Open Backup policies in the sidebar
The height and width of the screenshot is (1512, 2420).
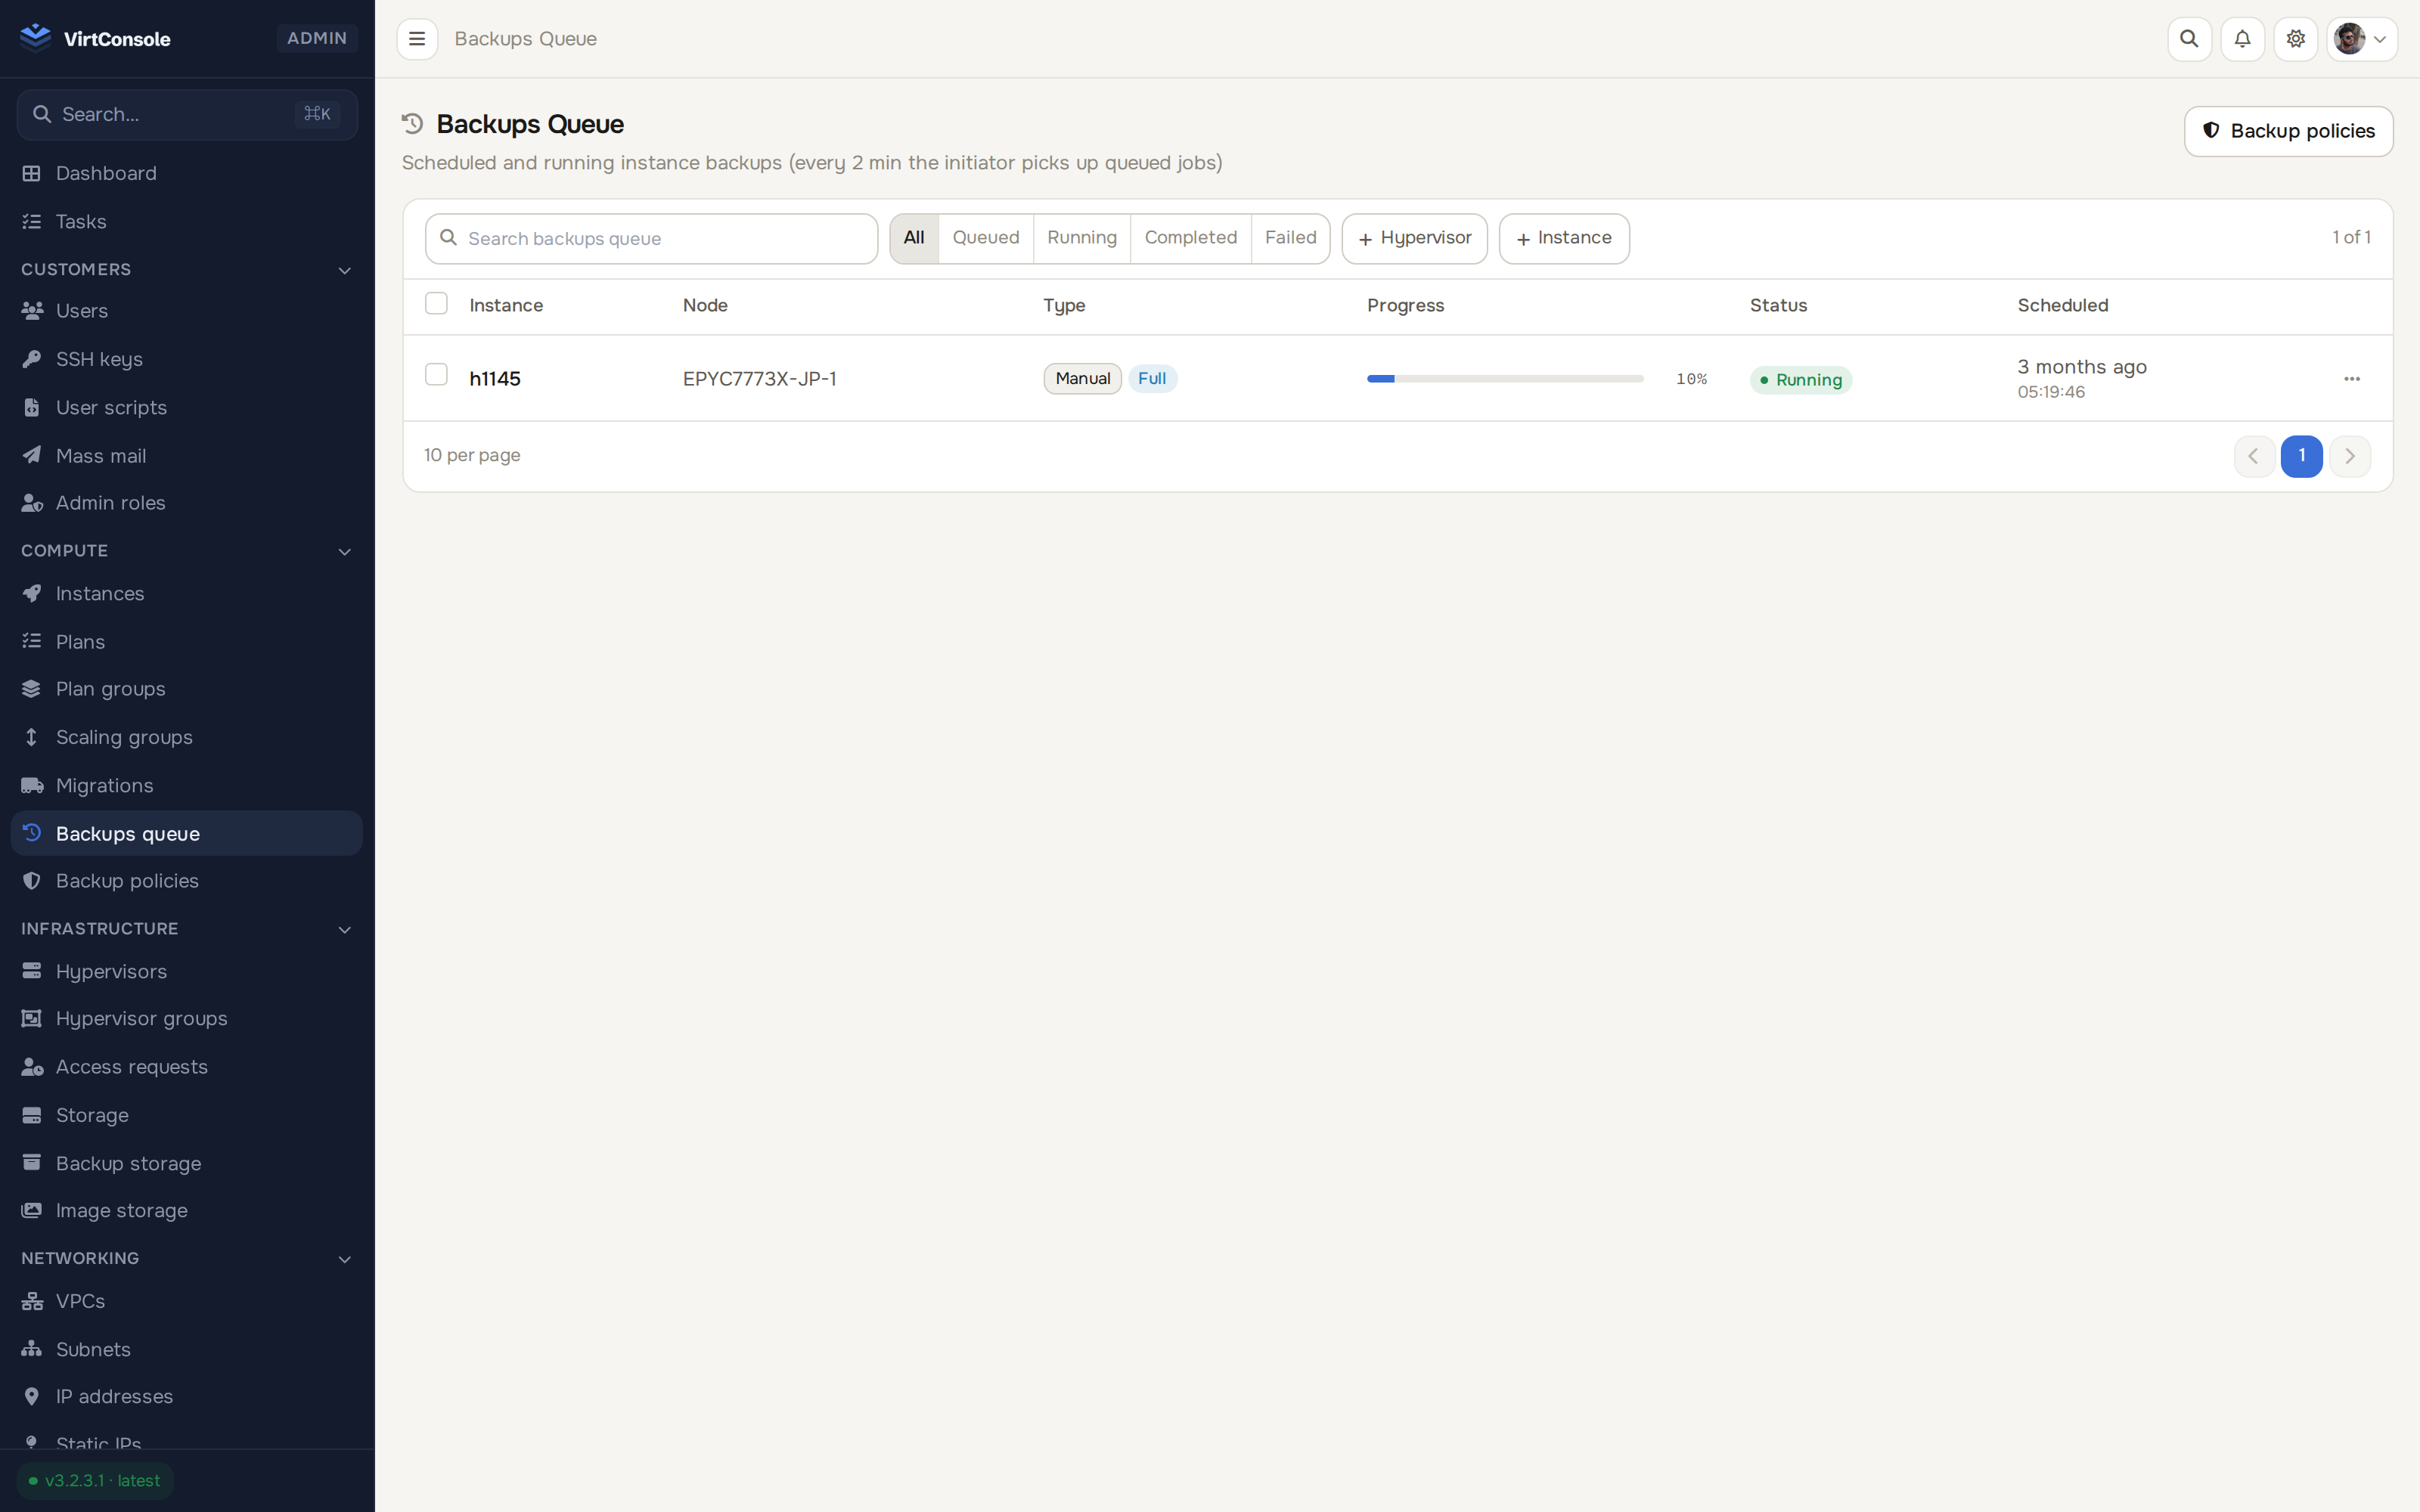[x=187, y=881]
